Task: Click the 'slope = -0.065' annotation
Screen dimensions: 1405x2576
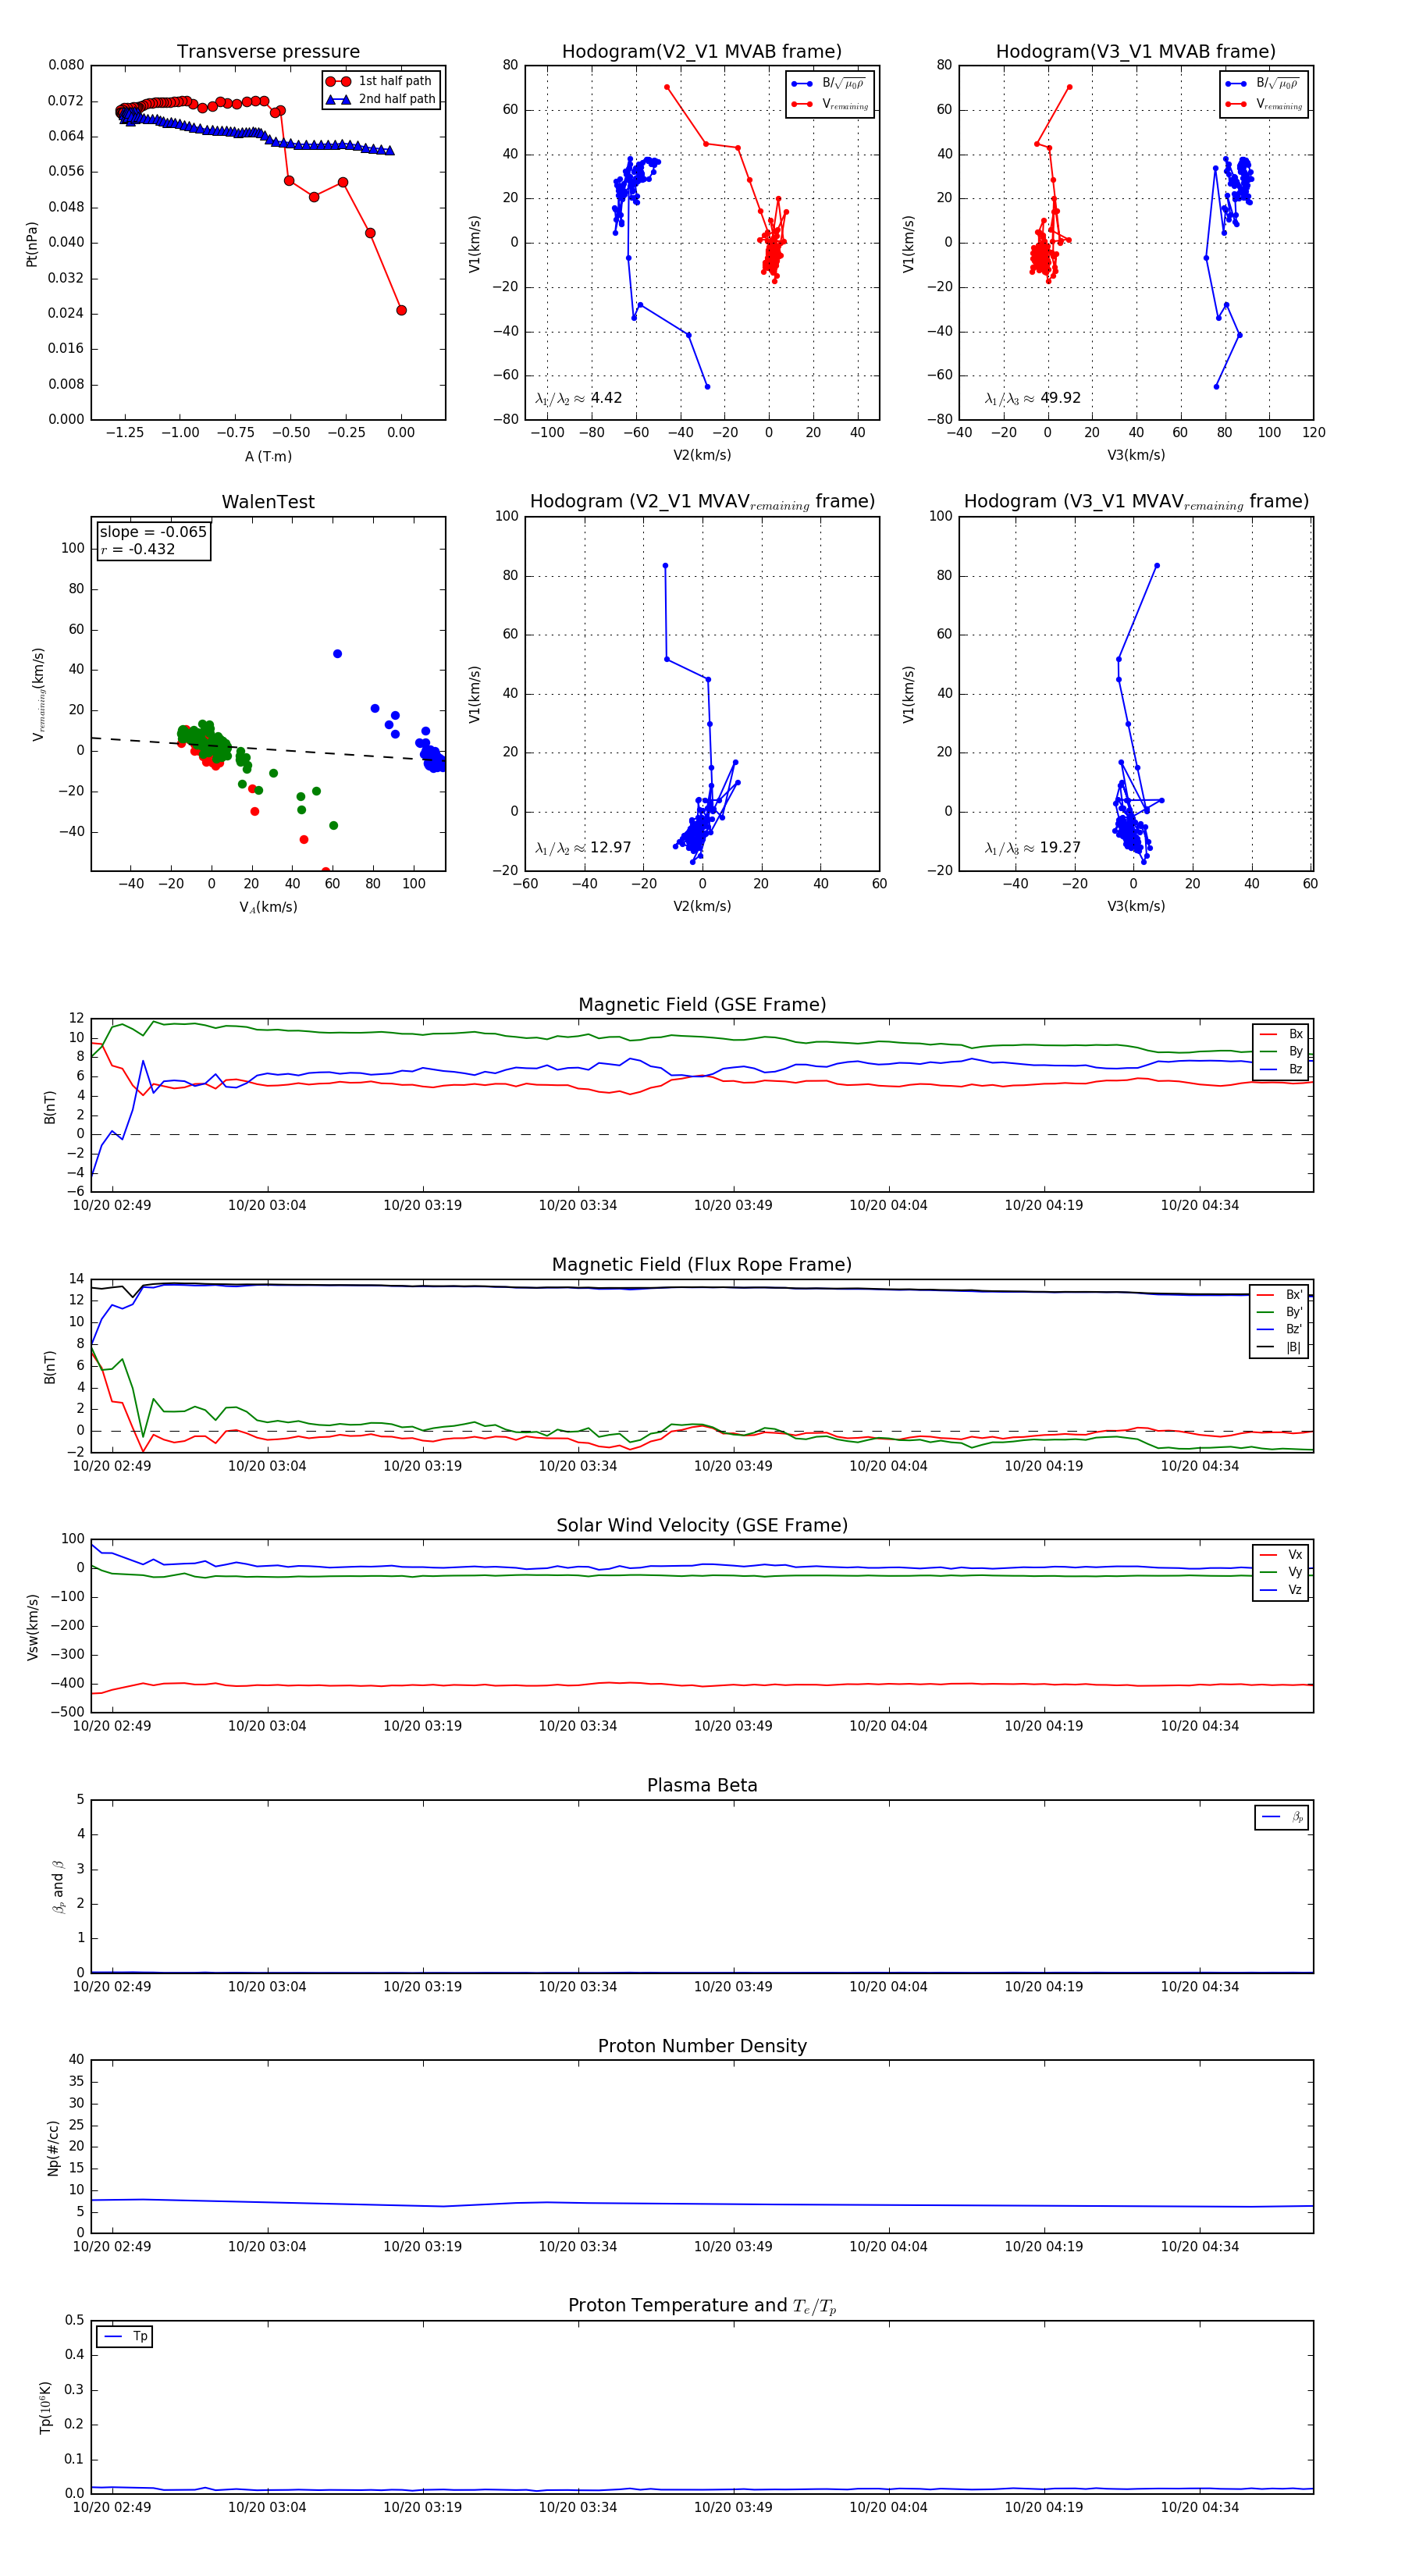Action: (x=153, y=532)
